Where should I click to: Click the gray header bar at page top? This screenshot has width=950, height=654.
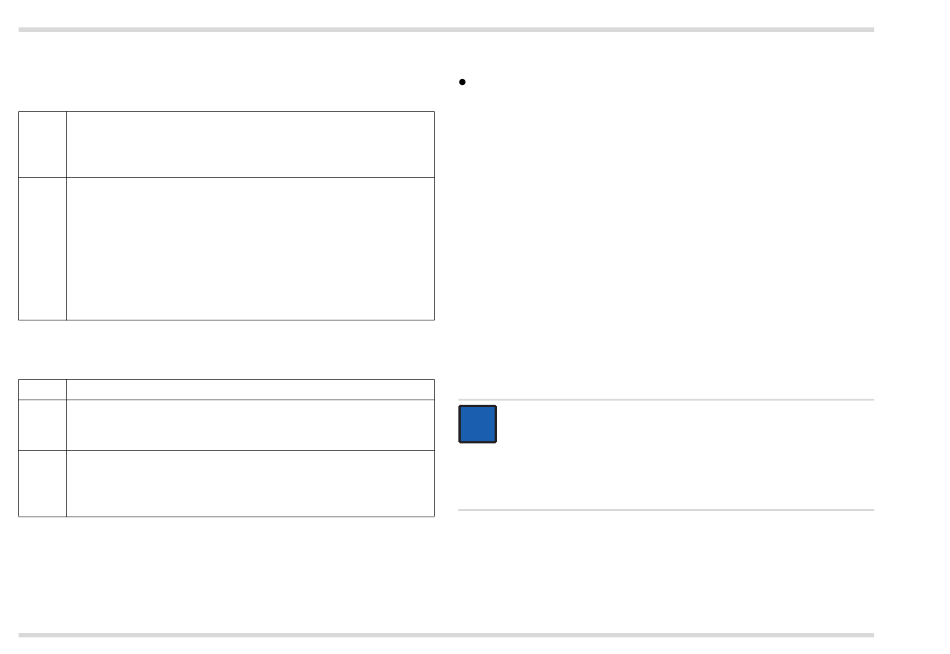(446, 29)
